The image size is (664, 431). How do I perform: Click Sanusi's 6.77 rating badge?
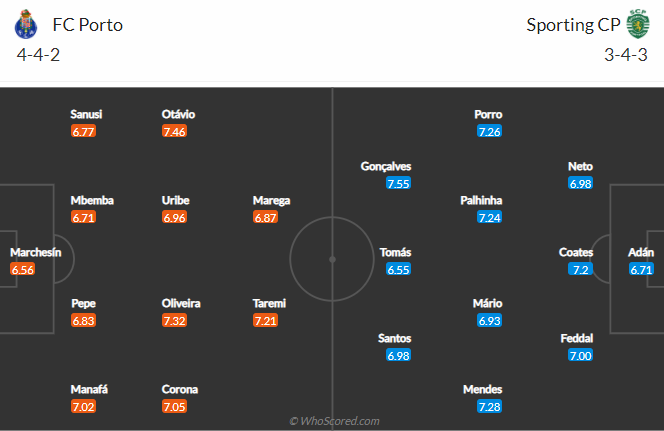click(84, 131)
